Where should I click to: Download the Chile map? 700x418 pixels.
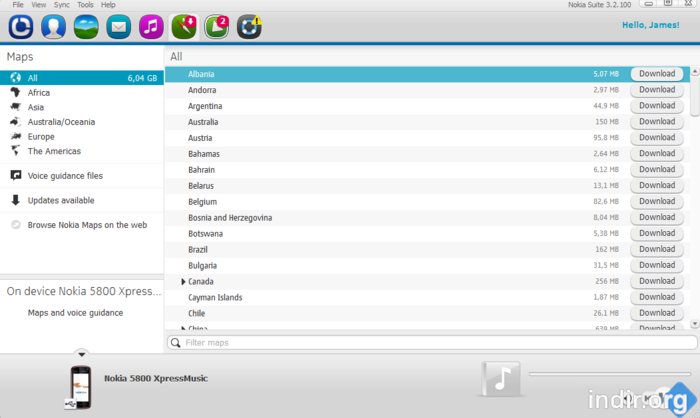[x=657, y=313]
